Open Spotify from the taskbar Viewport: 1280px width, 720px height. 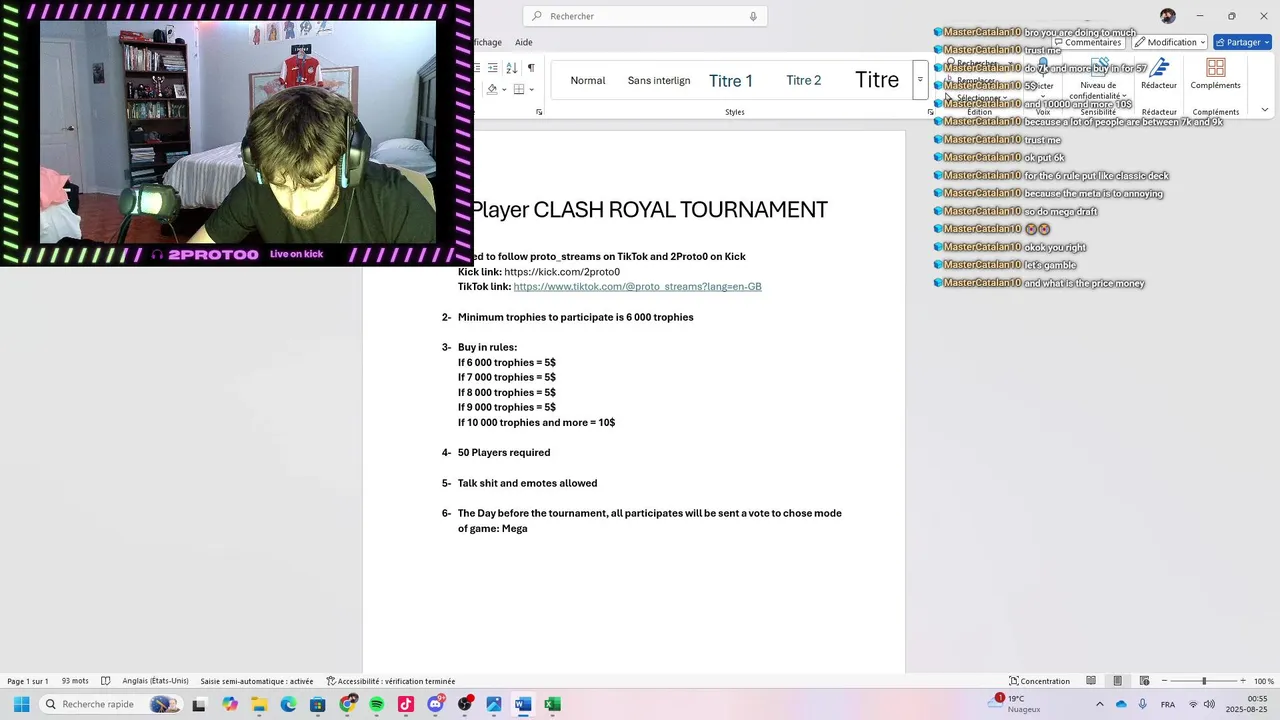pos(376,704)
